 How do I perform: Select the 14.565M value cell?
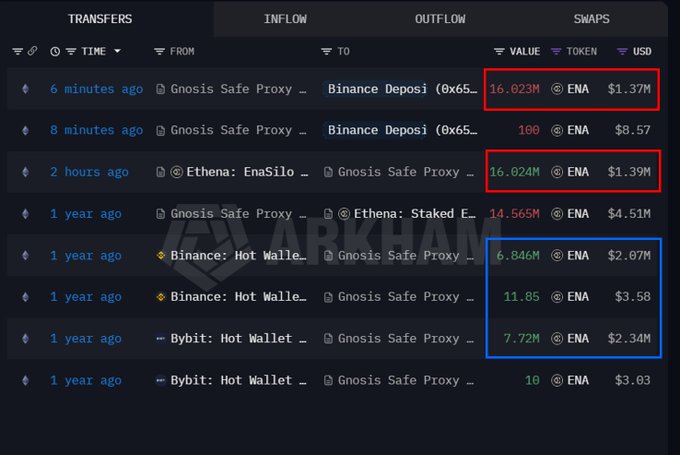pyautogui.click(x=514, y=213)
